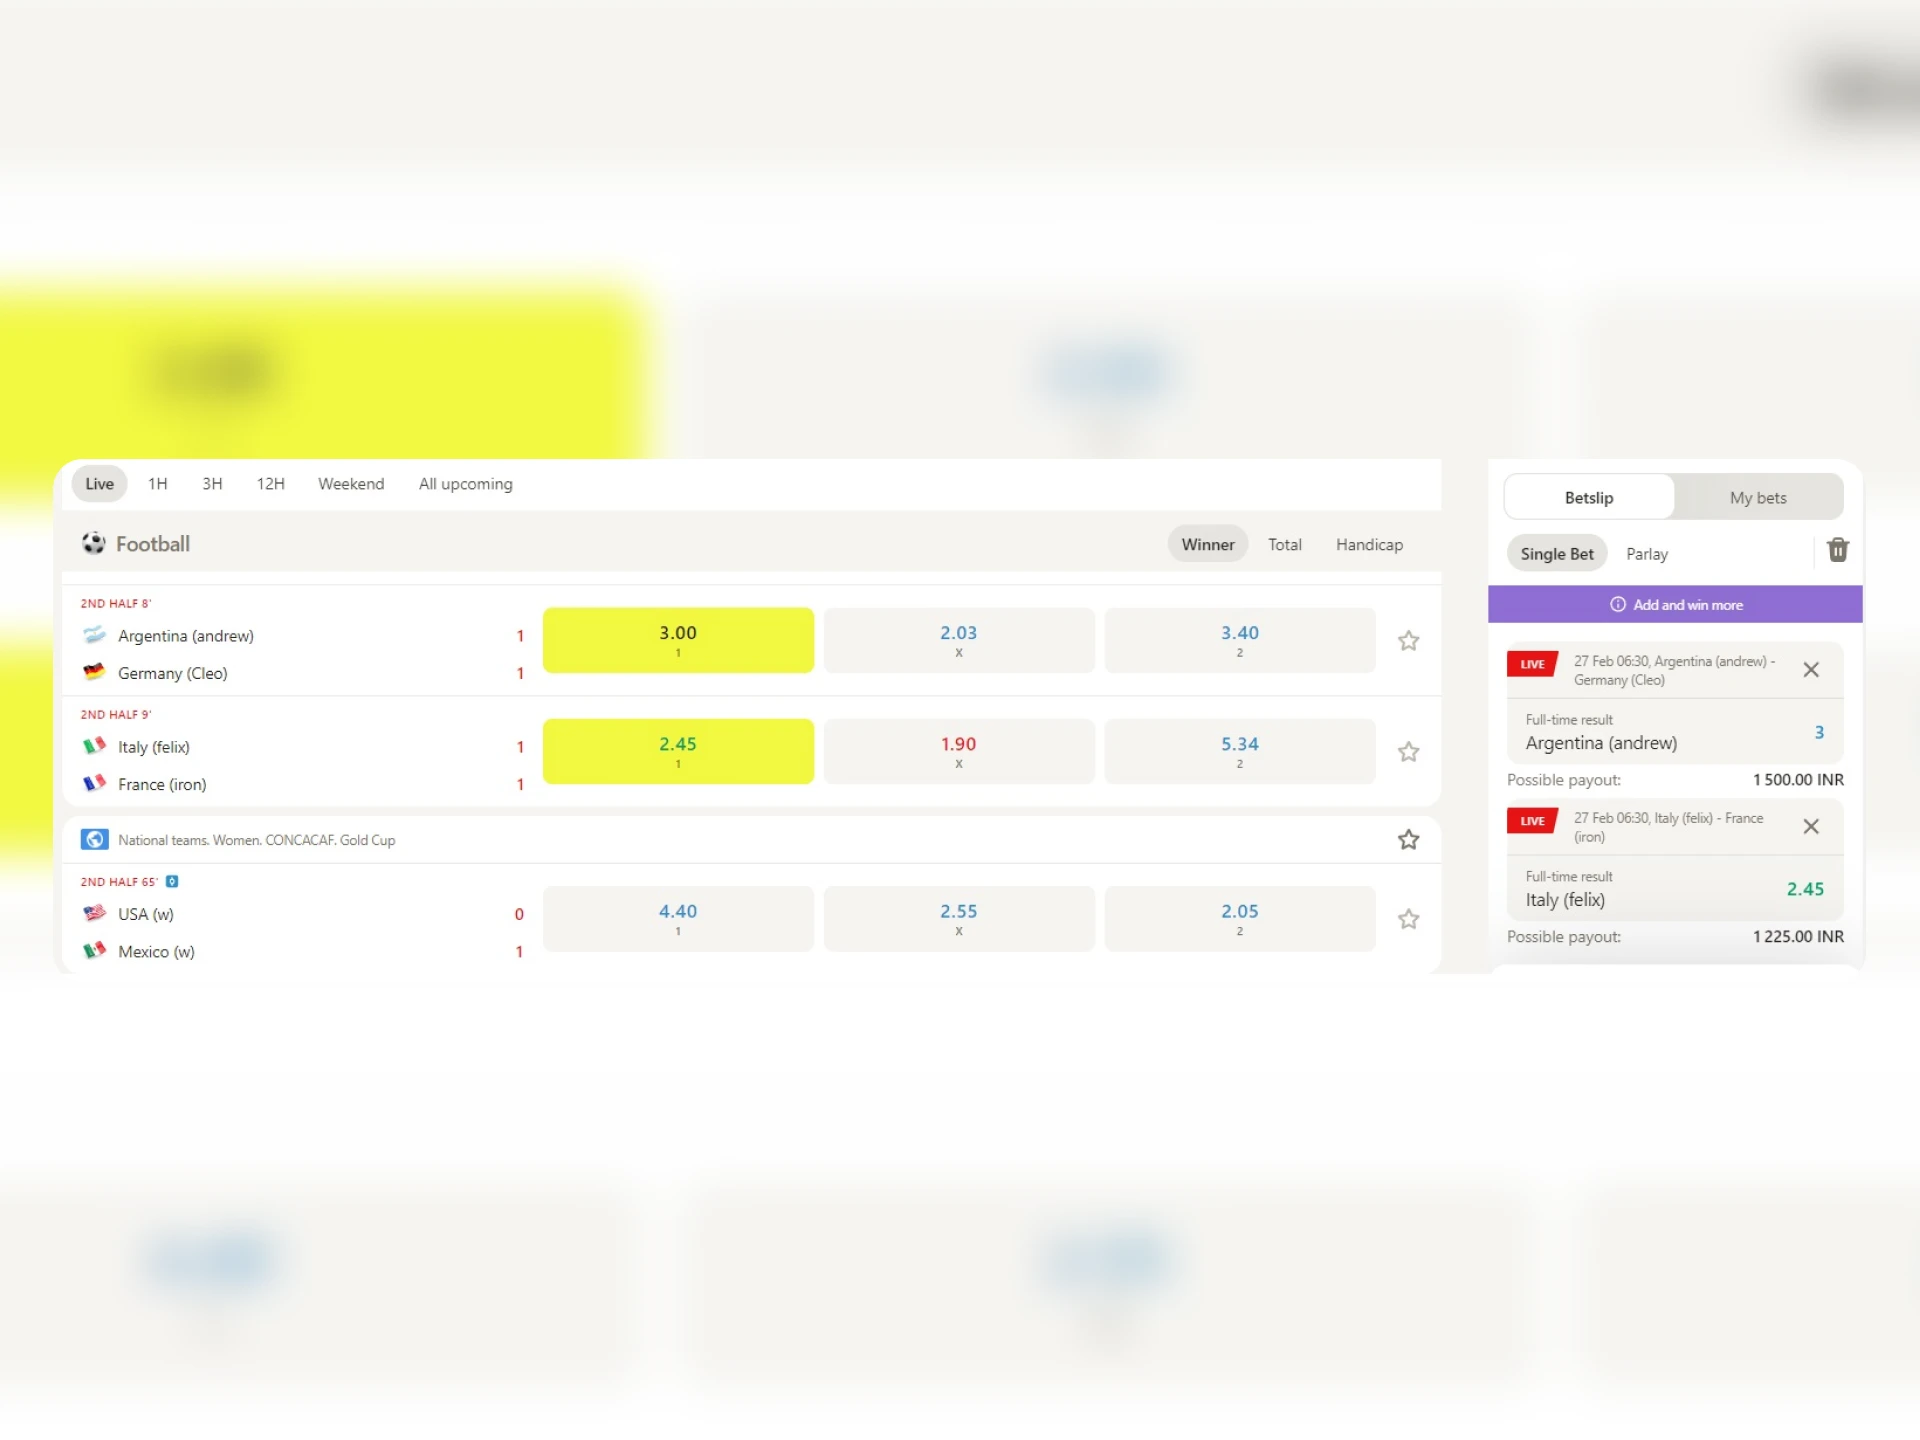Favorite the USA vs Mexico match star

(x=1408, y=919)
